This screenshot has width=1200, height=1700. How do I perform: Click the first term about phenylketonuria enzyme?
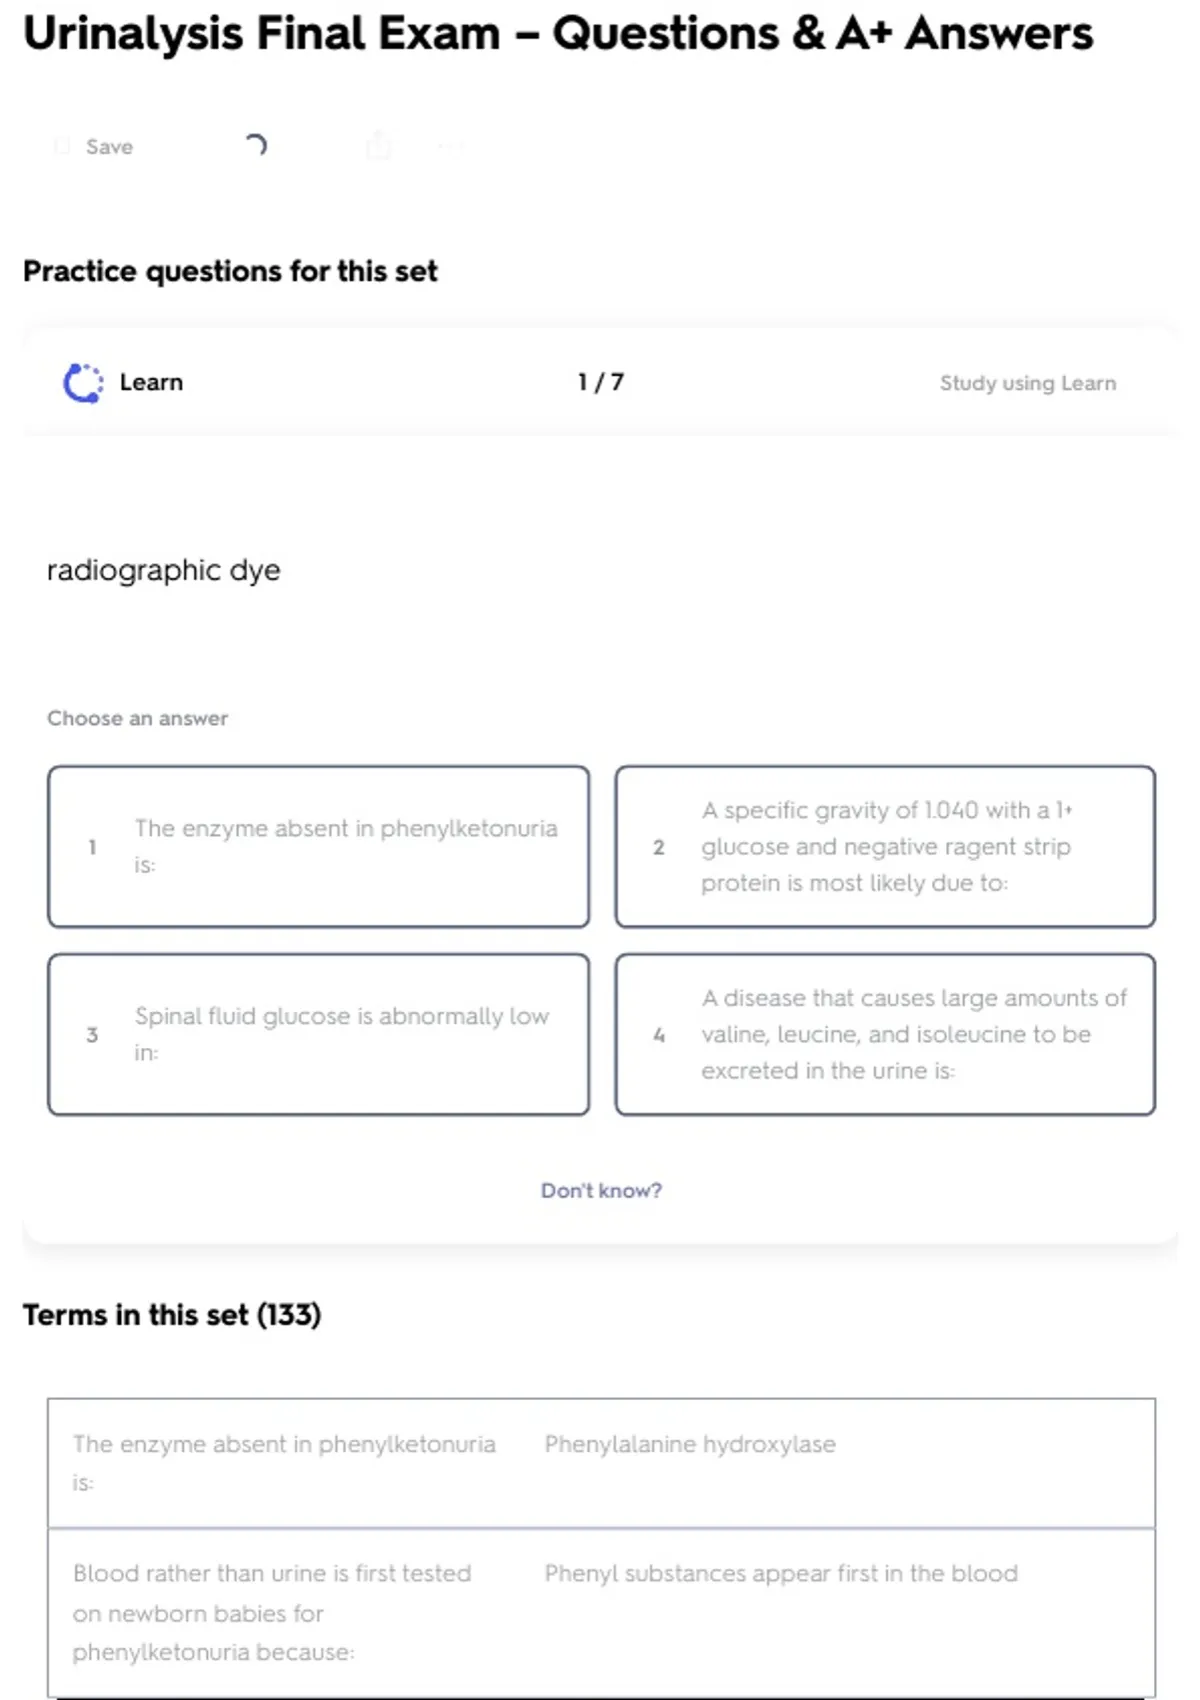point(284,1462)
